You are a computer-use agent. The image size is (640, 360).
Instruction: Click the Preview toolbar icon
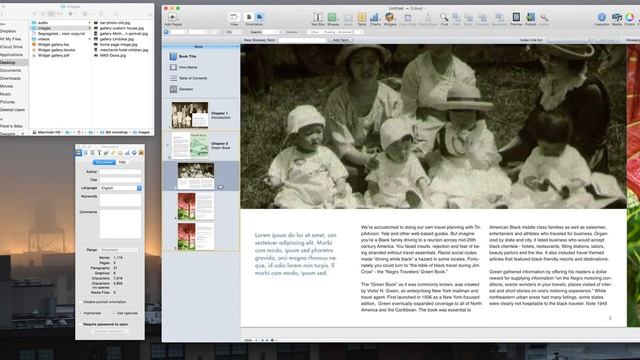point(516,17)
